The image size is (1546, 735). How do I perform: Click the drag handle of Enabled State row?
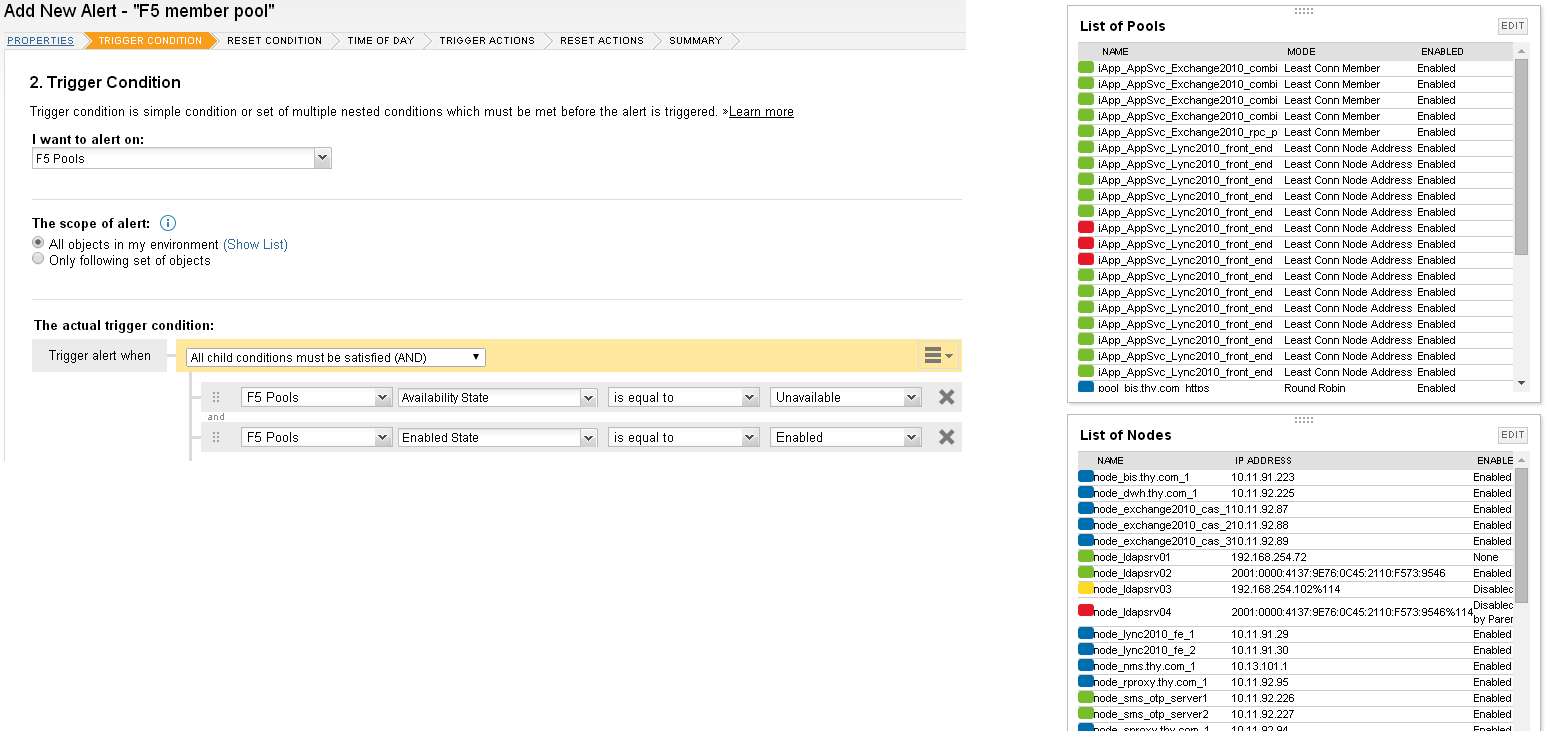point(216,437)
